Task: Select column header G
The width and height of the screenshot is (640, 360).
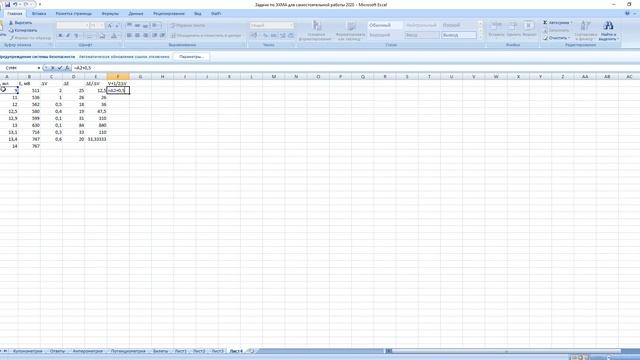Action: 140,76
